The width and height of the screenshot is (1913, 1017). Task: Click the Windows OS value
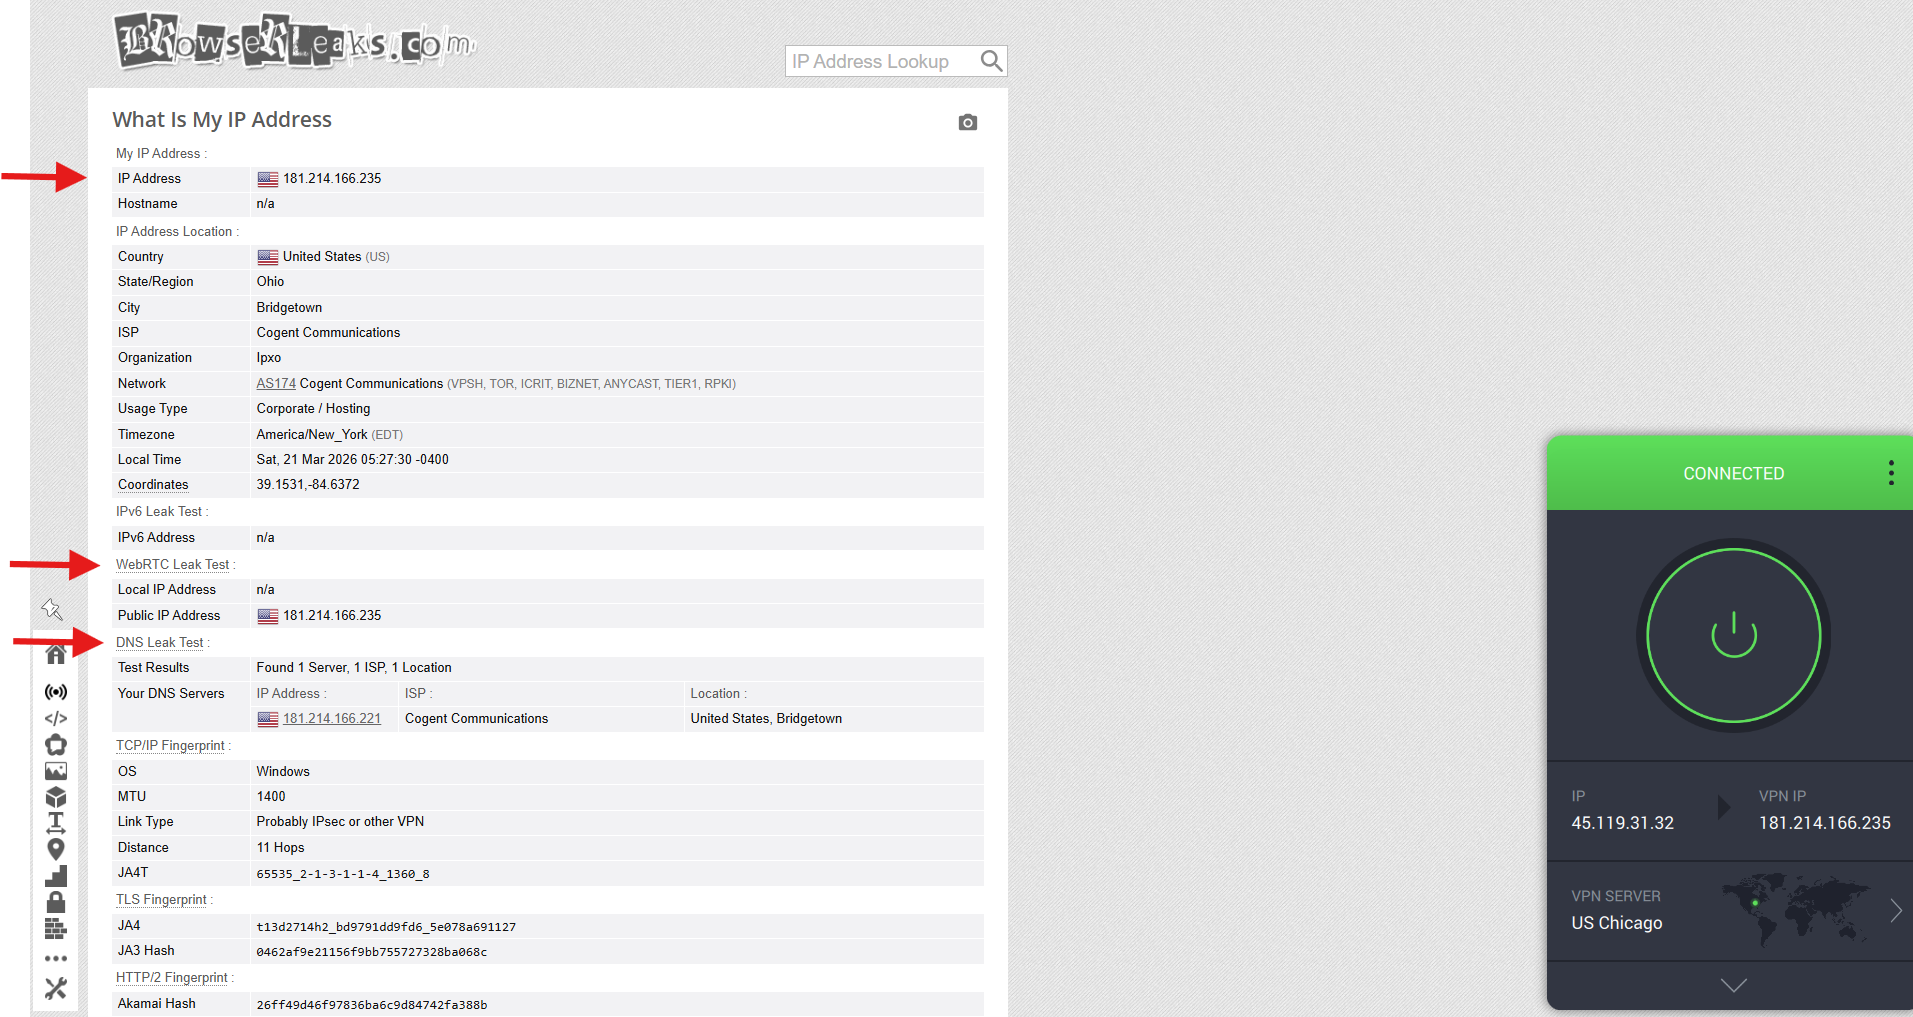pos(283,772)
